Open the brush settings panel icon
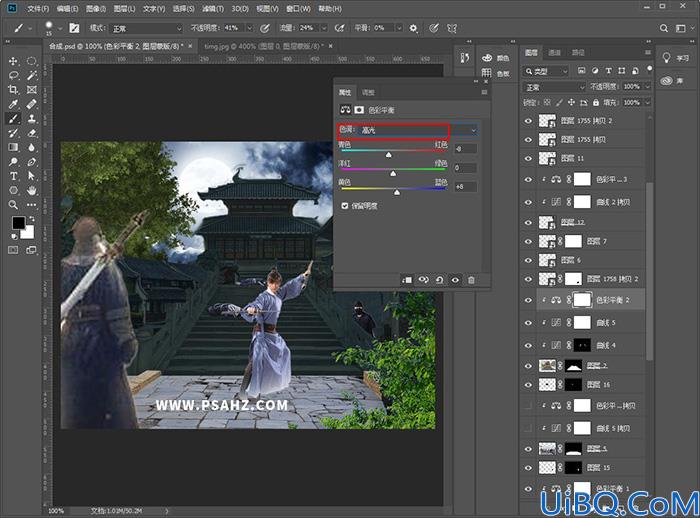The width and height of the screenshot is (700, 518). pyautogui.click(x=74, y=28)
